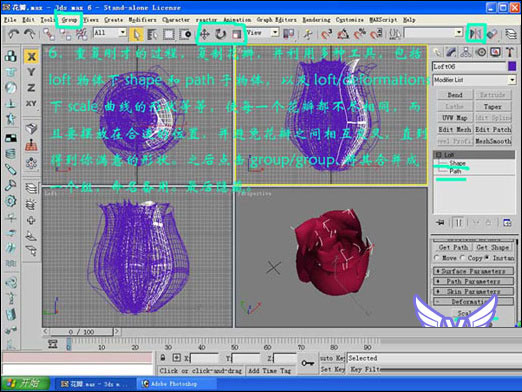This screenshot has width=522, height=392.
Task: Open the Customize menu
Action: (350, 20)
